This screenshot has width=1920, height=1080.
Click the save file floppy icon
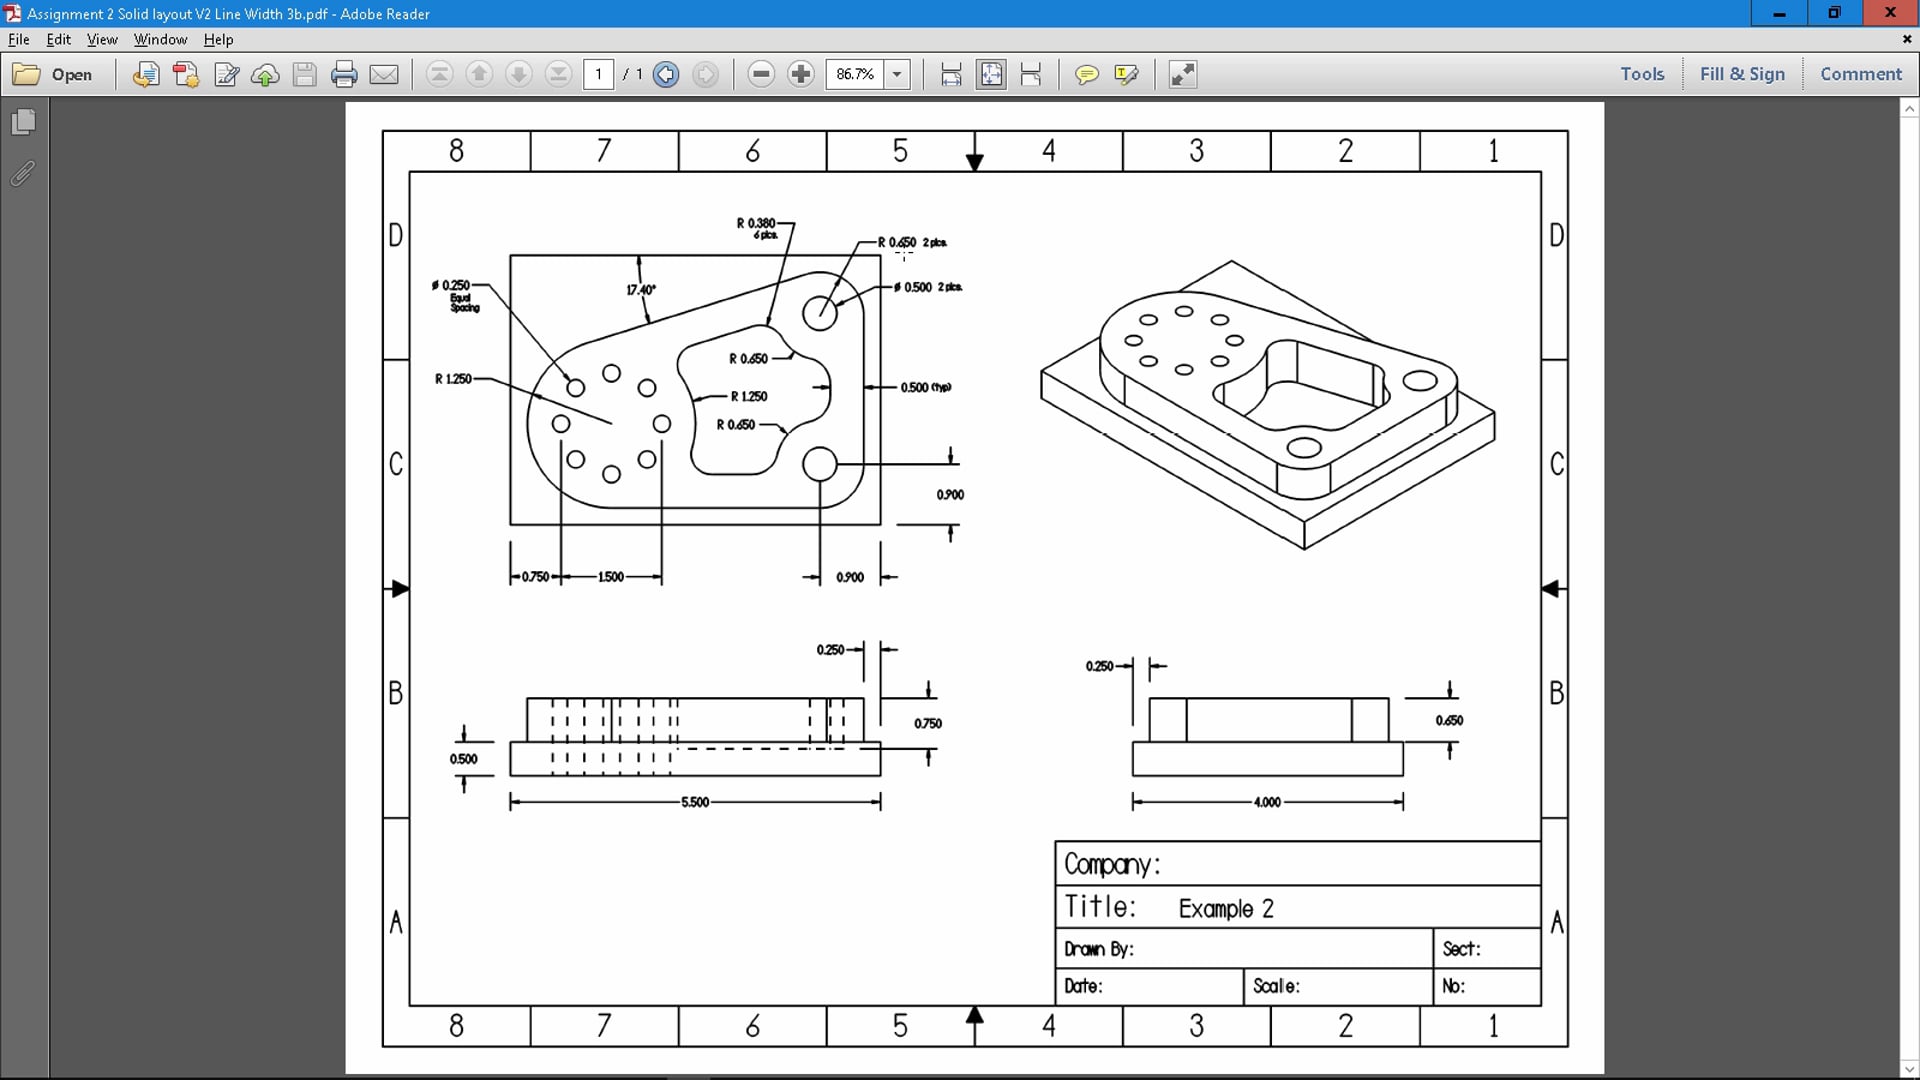[x=305, y=74]
